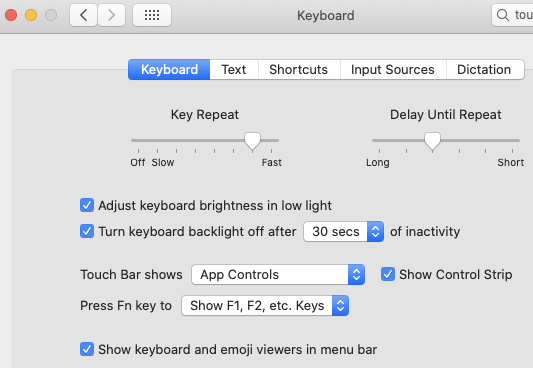533x368 pixels.
Task: Disable Show Control Strip checkbox
Action: [388, 274]
